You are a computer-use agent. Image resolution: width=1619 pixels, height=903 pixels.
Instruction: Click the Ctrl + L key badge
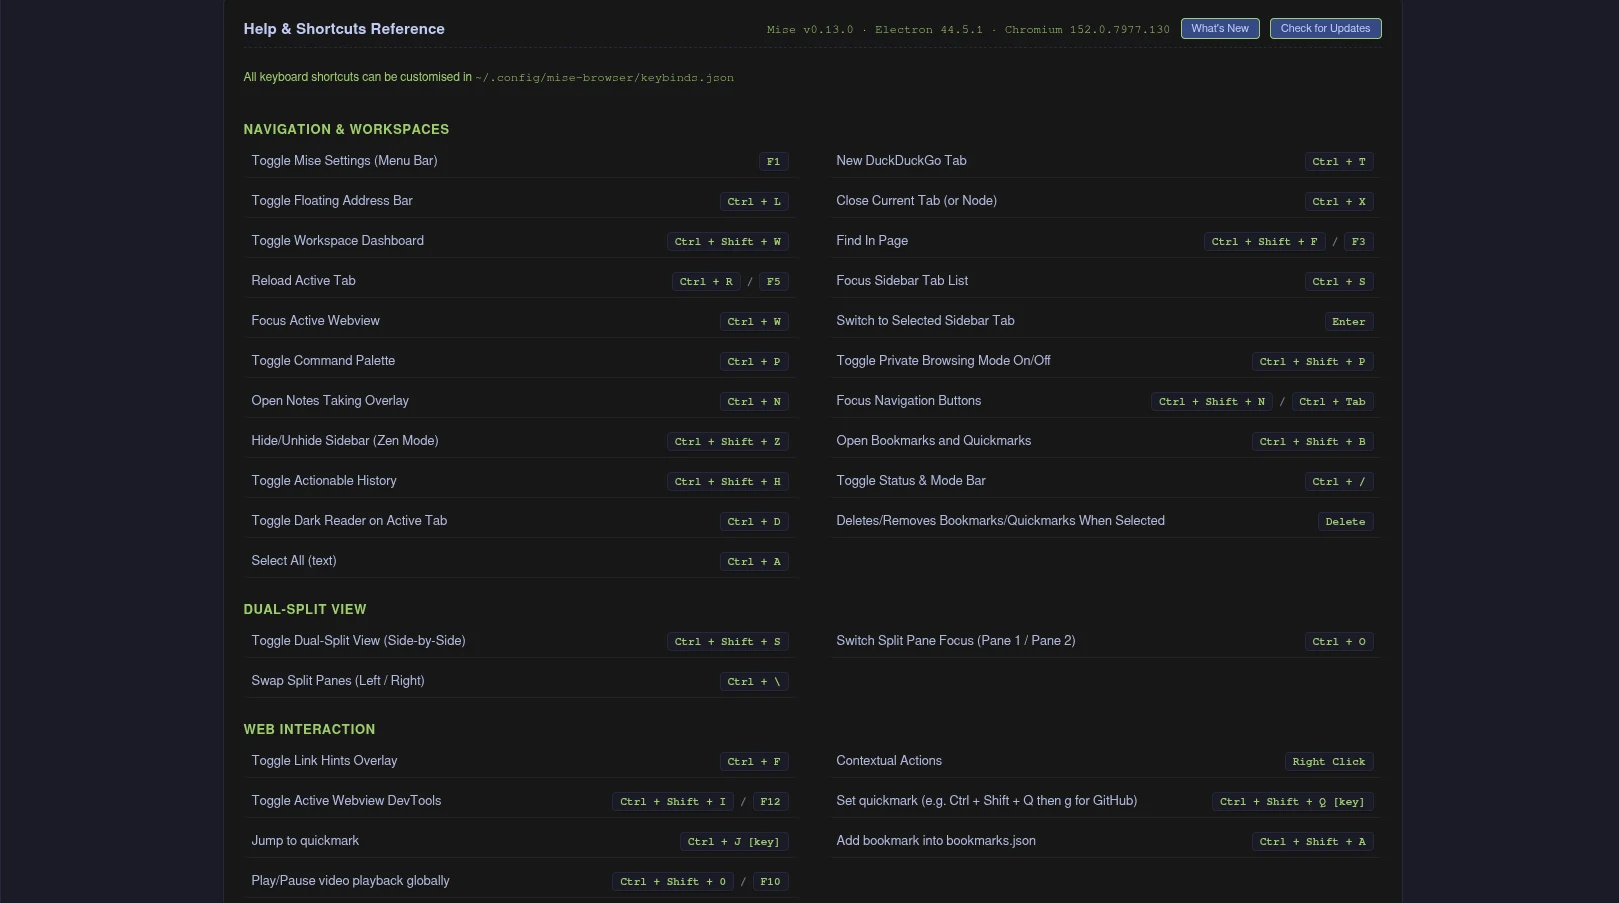754,201
